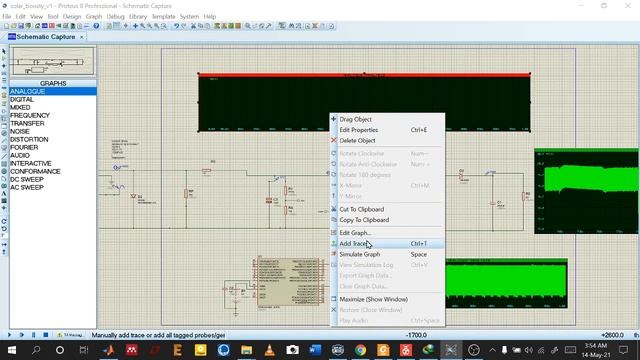Choose Add Trace in context menu

387,244
